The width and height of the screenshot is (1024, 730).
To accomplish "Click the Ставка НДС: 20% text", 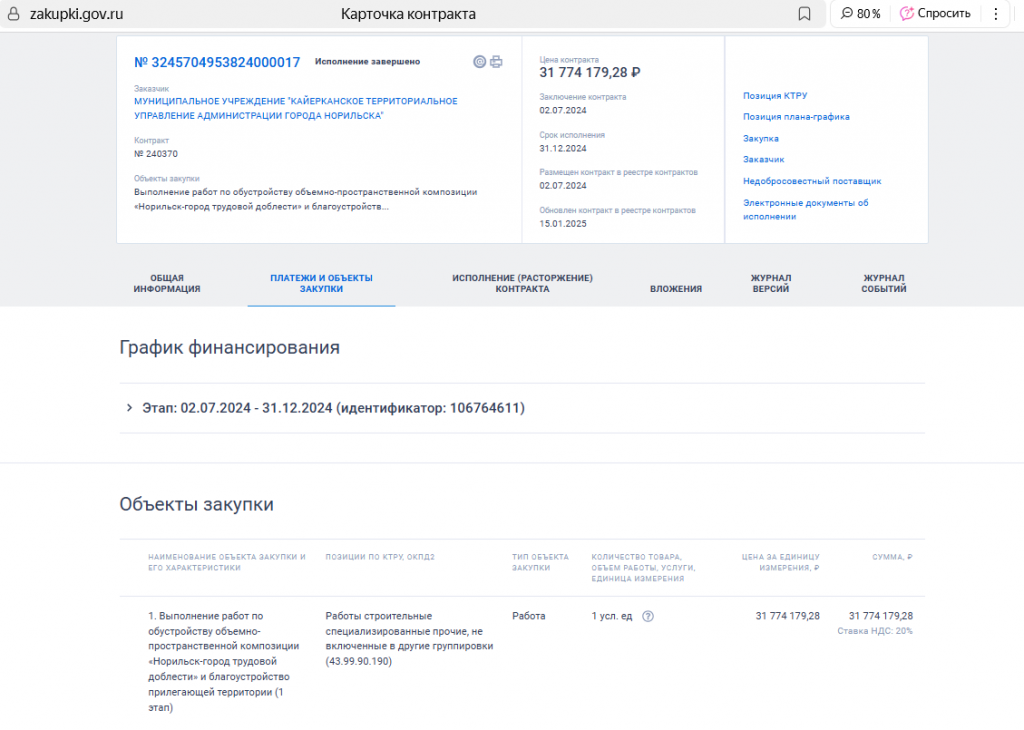I will coord(875,631).
